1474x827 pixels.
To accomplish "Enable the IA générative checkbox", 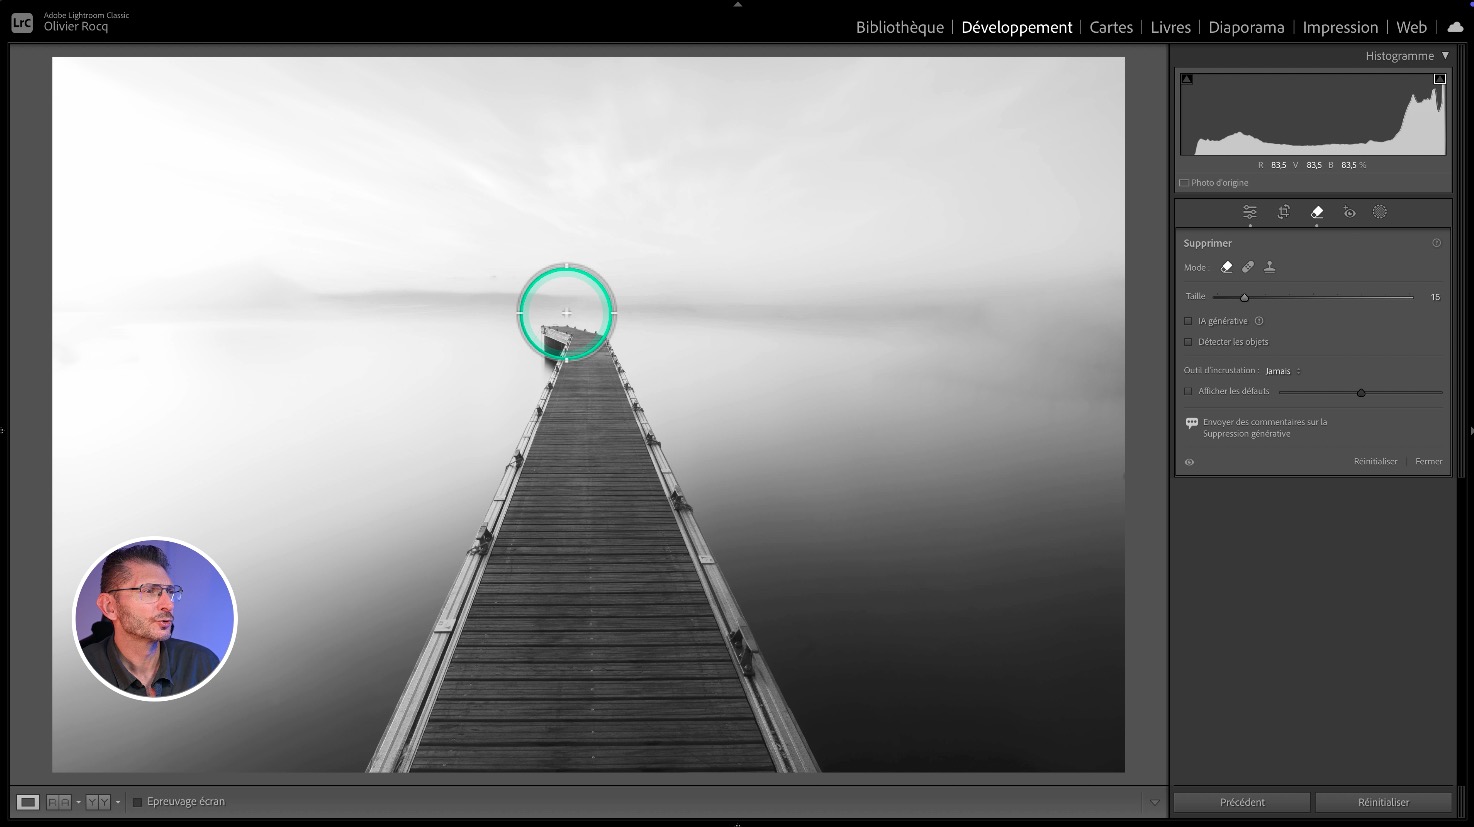I will [1188, 321].
